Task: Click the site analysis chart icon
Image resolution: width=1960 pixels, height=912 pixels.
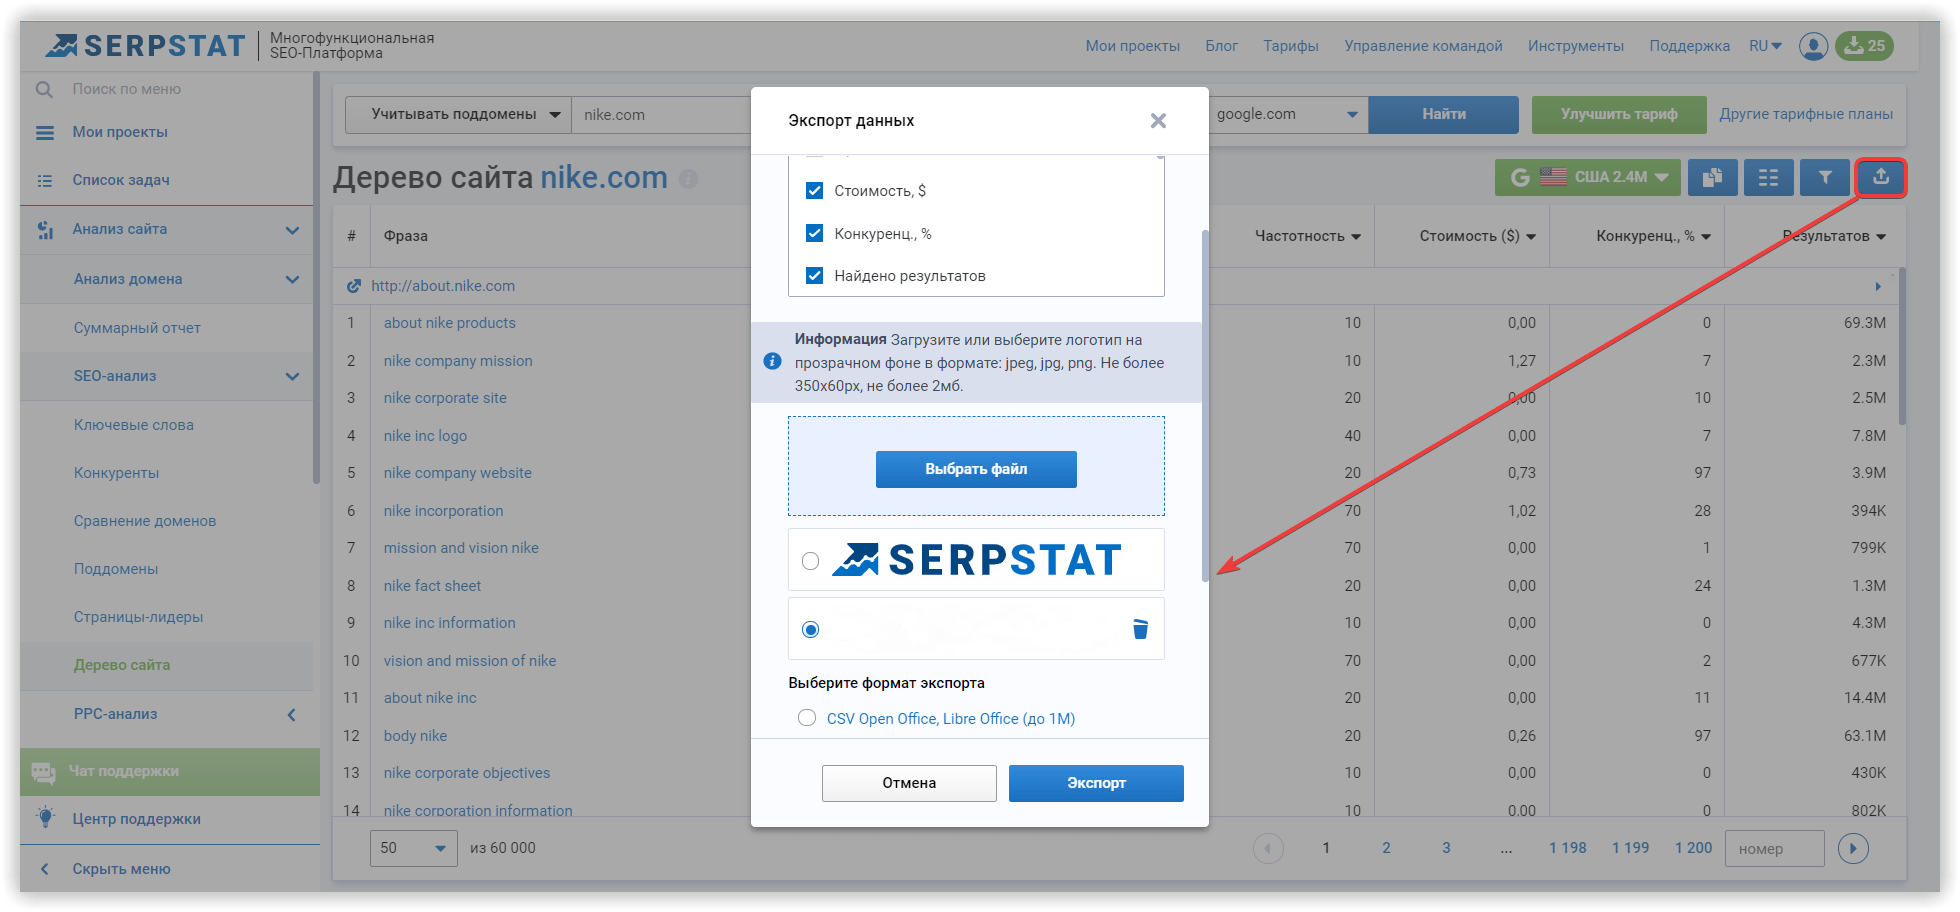Action: point(45,230)
